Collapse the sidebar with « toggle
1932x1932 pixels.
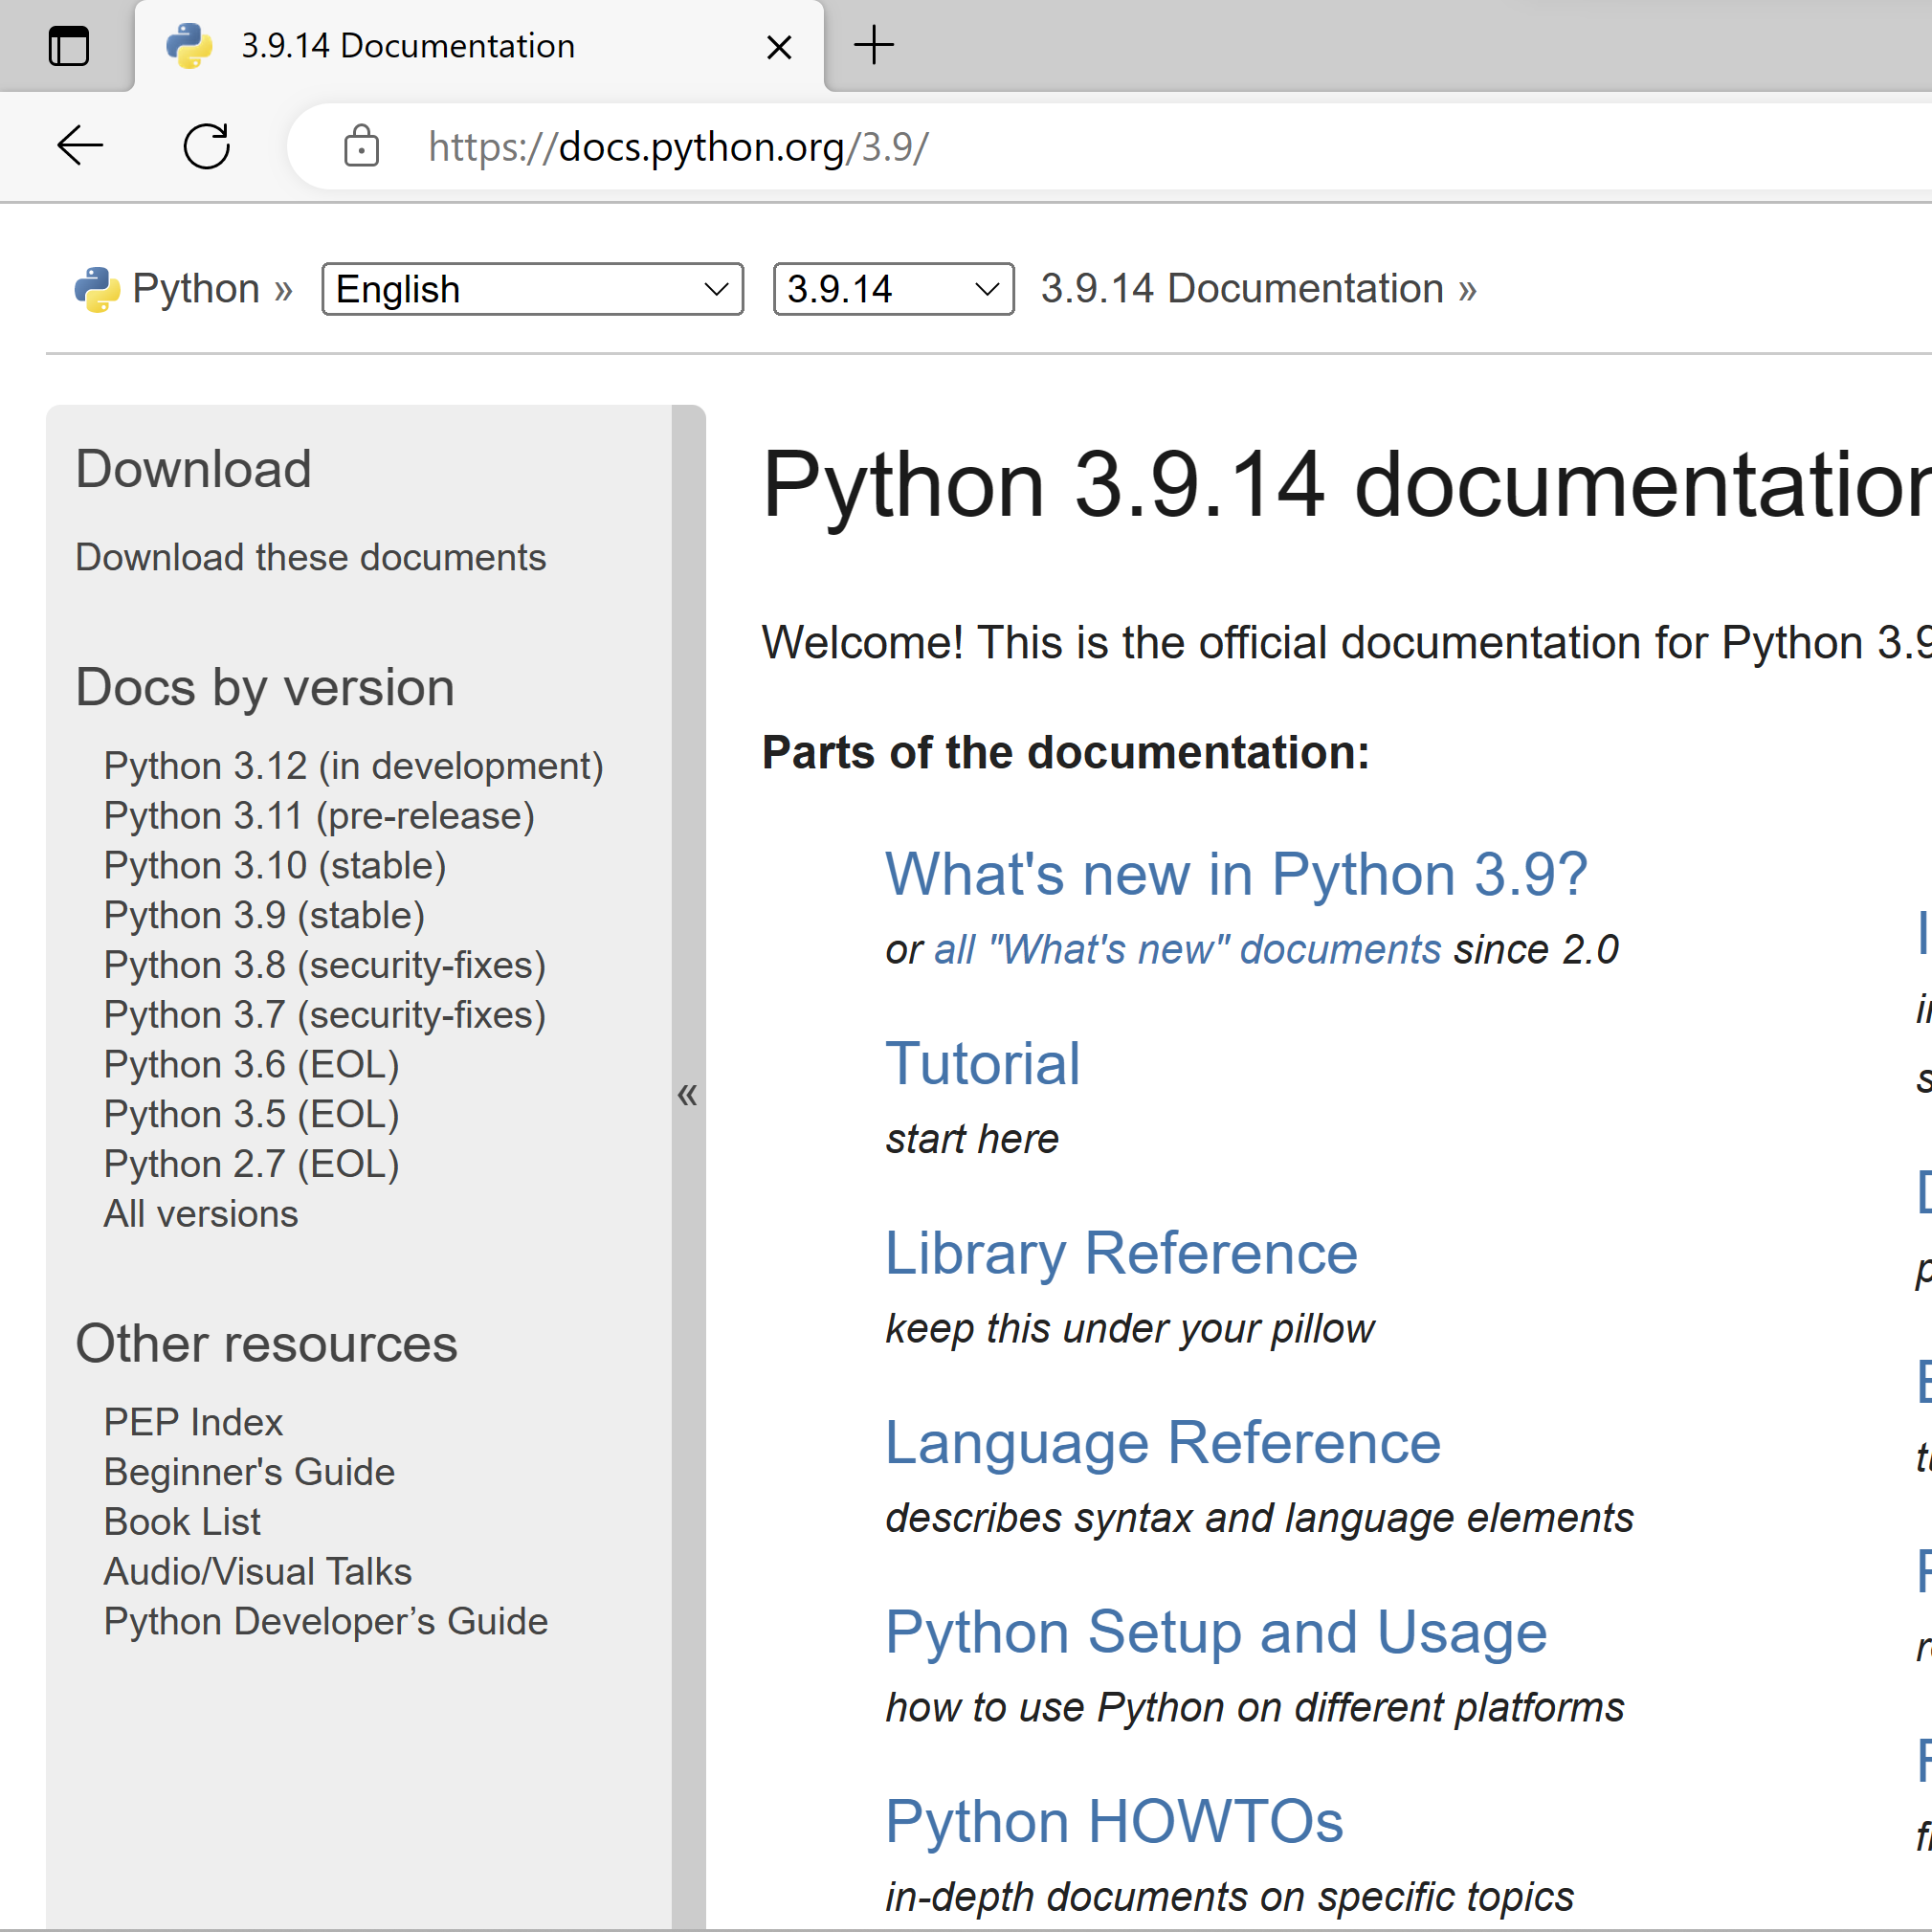687,1095
